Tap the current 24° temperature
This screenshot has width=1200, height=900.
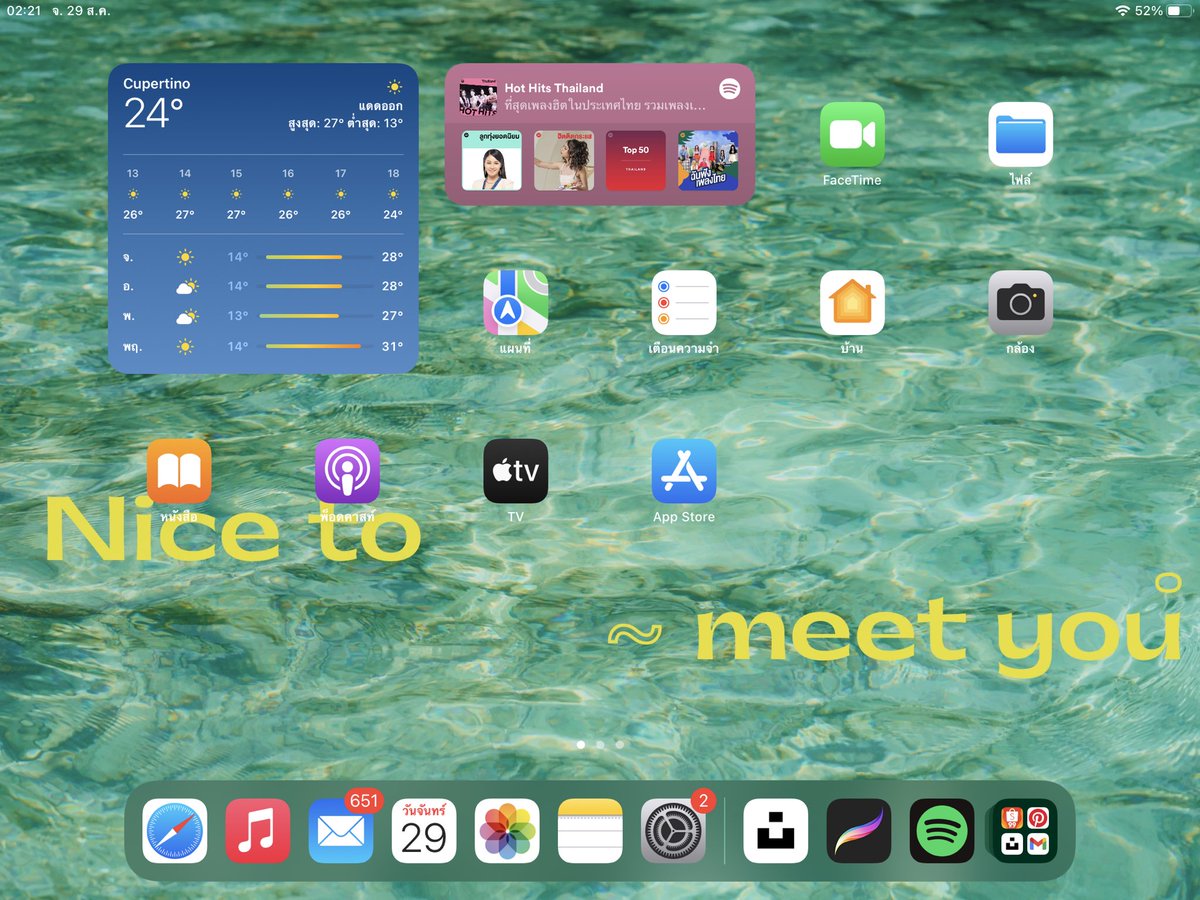153,114
